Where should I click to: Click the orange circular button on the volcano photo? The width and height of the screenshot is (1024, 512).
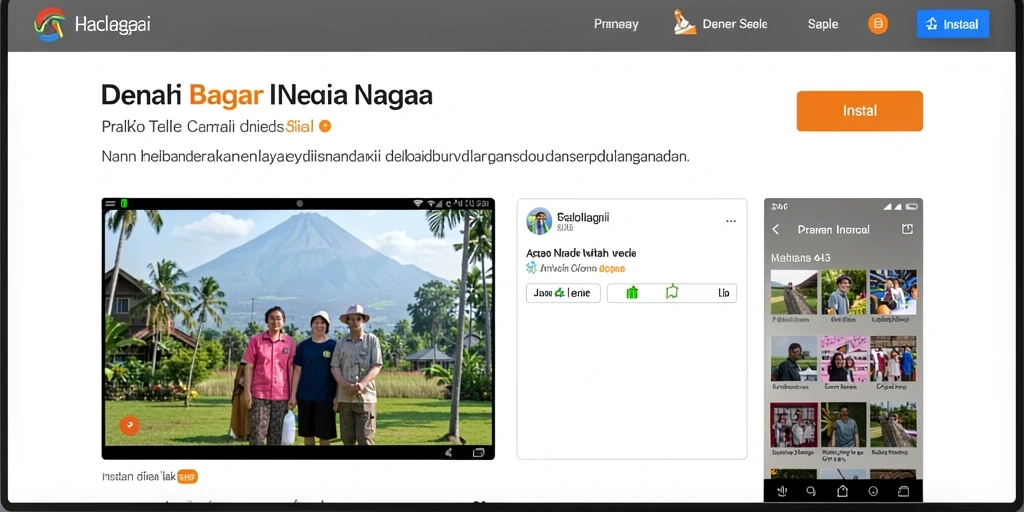(129, 426)
